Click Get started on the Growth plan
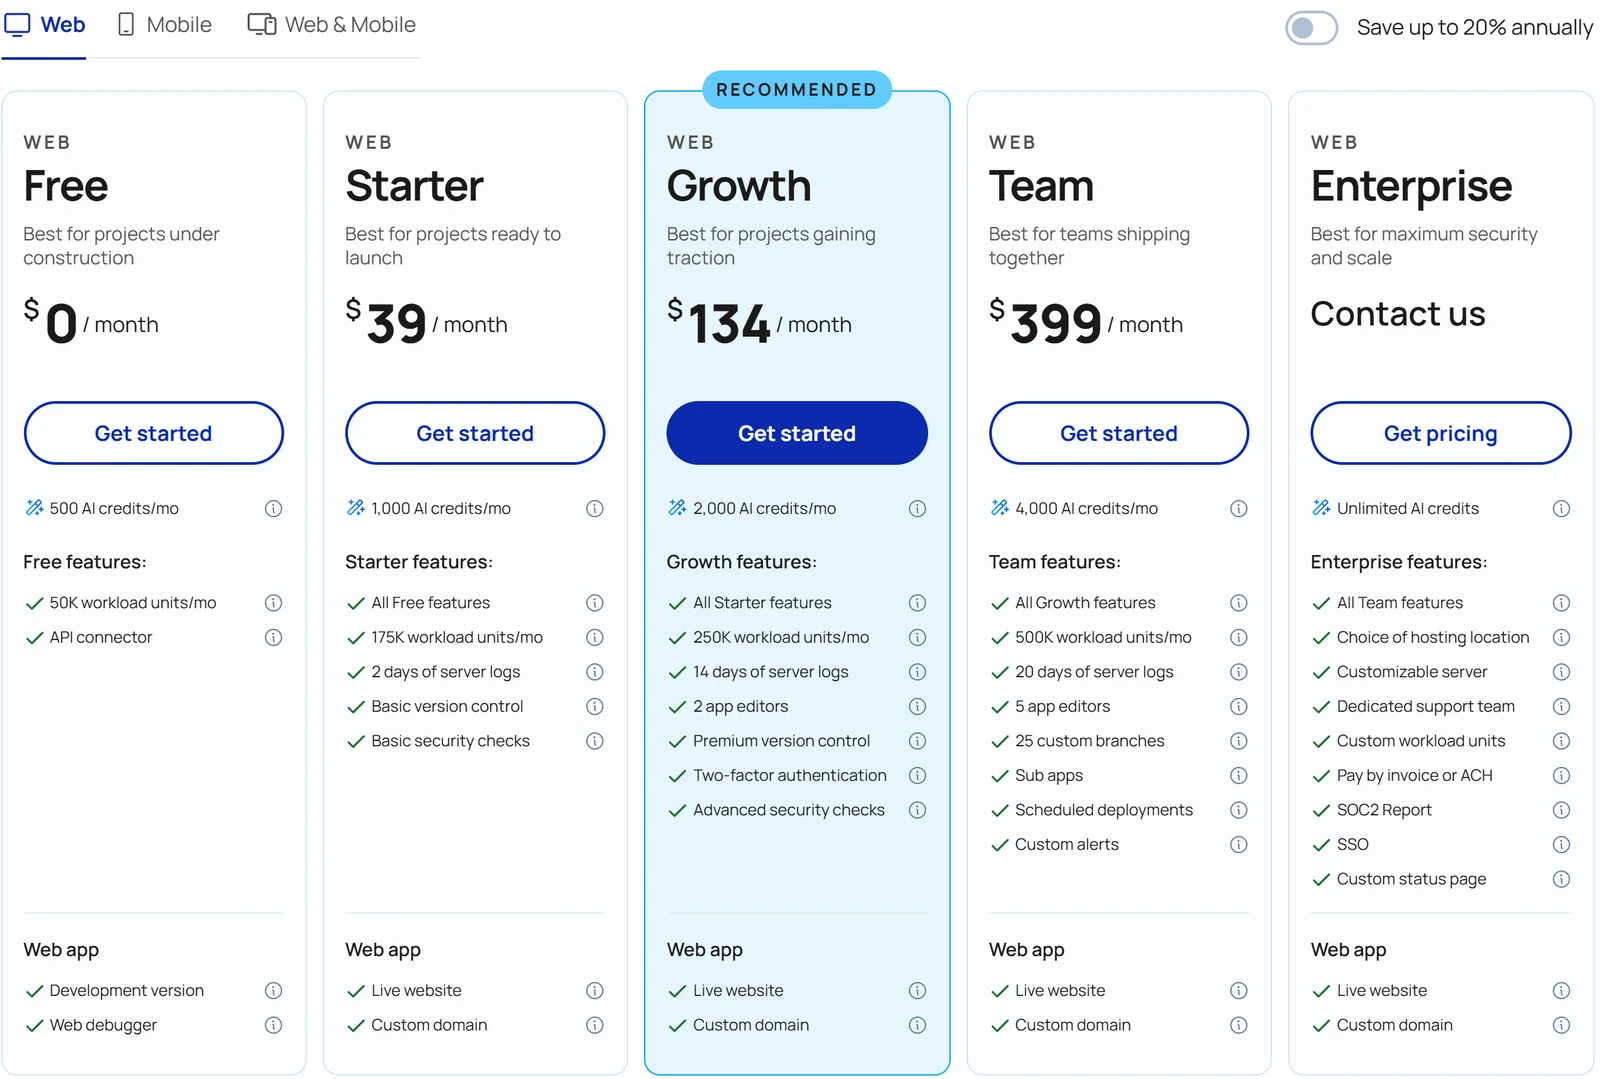The image size is (1600, 1079). pos(797,433)
